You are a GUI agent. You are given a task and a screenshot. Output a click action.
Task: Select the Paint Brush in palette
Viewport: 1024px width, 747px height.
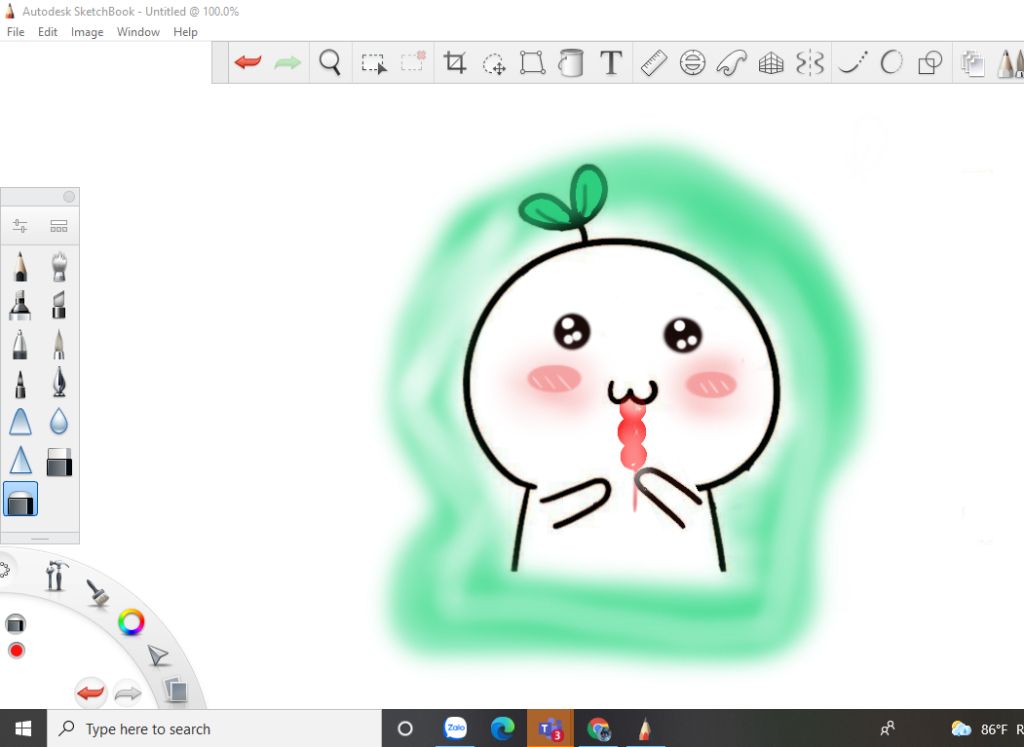[x=59, y=344]
